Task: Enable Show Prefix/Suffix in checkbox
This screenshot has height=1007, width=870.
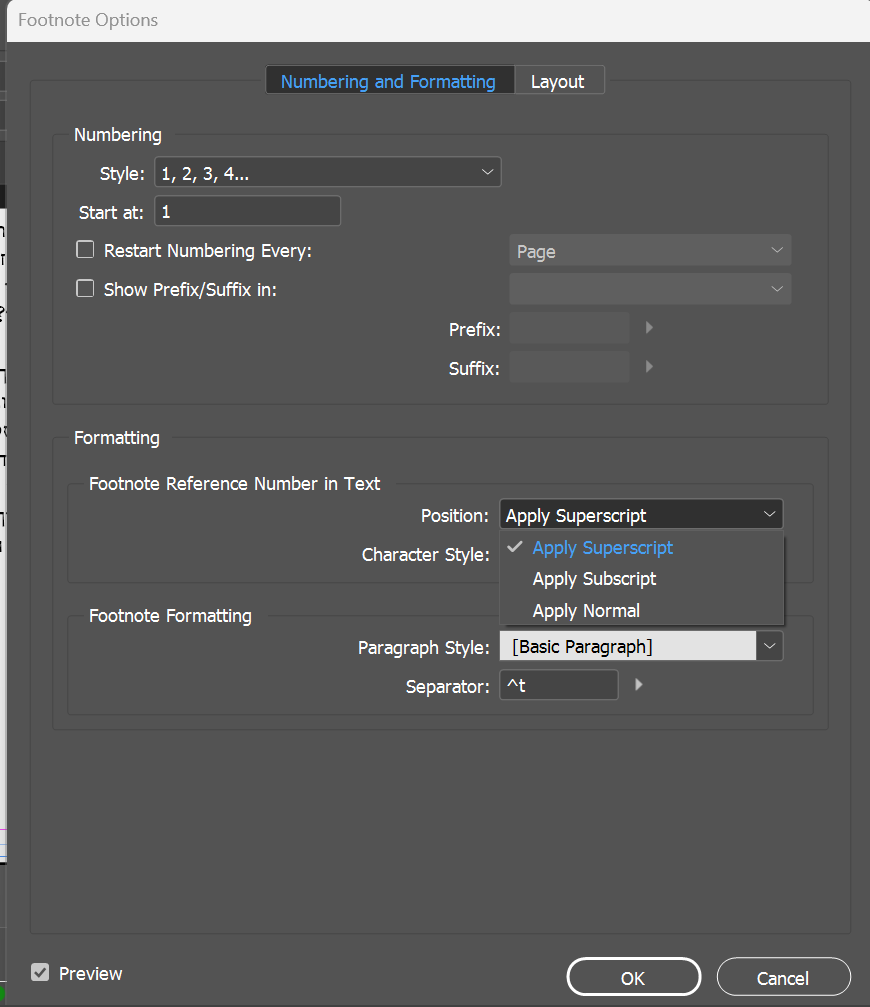Action: click(x=86, y=289)
